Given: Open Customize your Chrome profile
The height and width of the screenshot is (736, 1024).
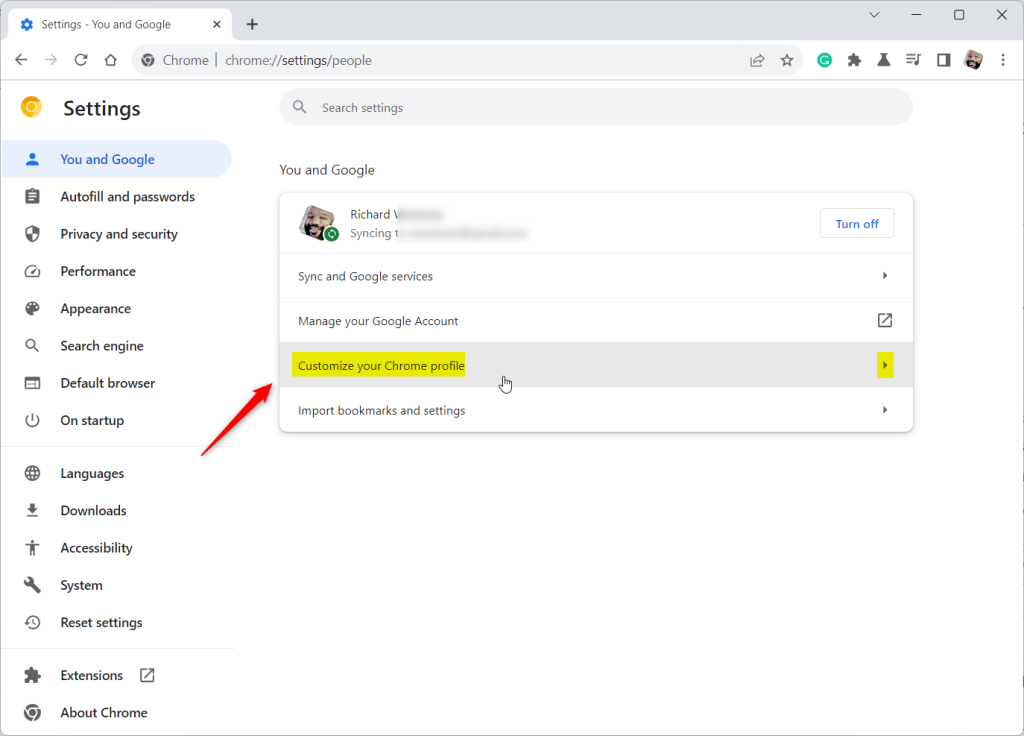Looking at the screenshot, I should pyautogui.click(x=596, y=365).
